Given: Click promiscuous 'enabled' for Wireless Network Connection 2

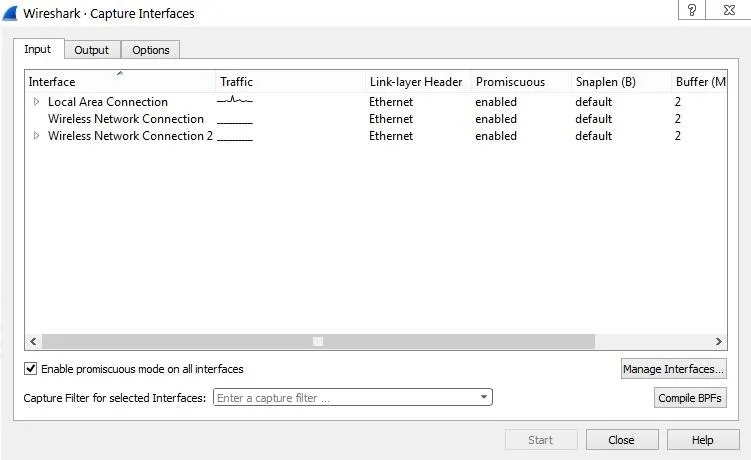Looking at the screenshot, I should coord(496,136).
